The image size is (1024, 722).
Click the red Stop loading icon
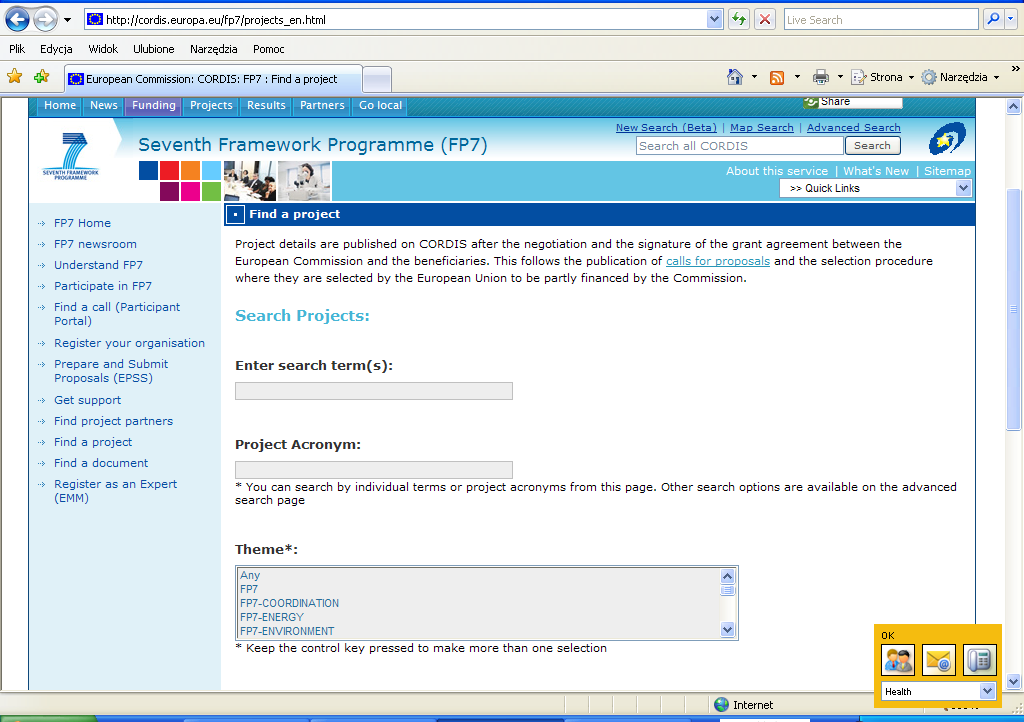[765, 20]
